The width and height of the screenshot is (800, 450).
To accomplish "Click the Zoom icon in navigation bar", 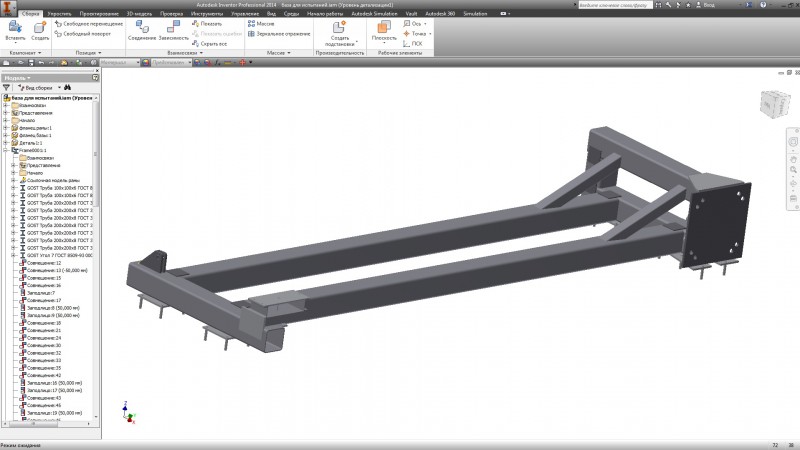I will click(793, 170).
